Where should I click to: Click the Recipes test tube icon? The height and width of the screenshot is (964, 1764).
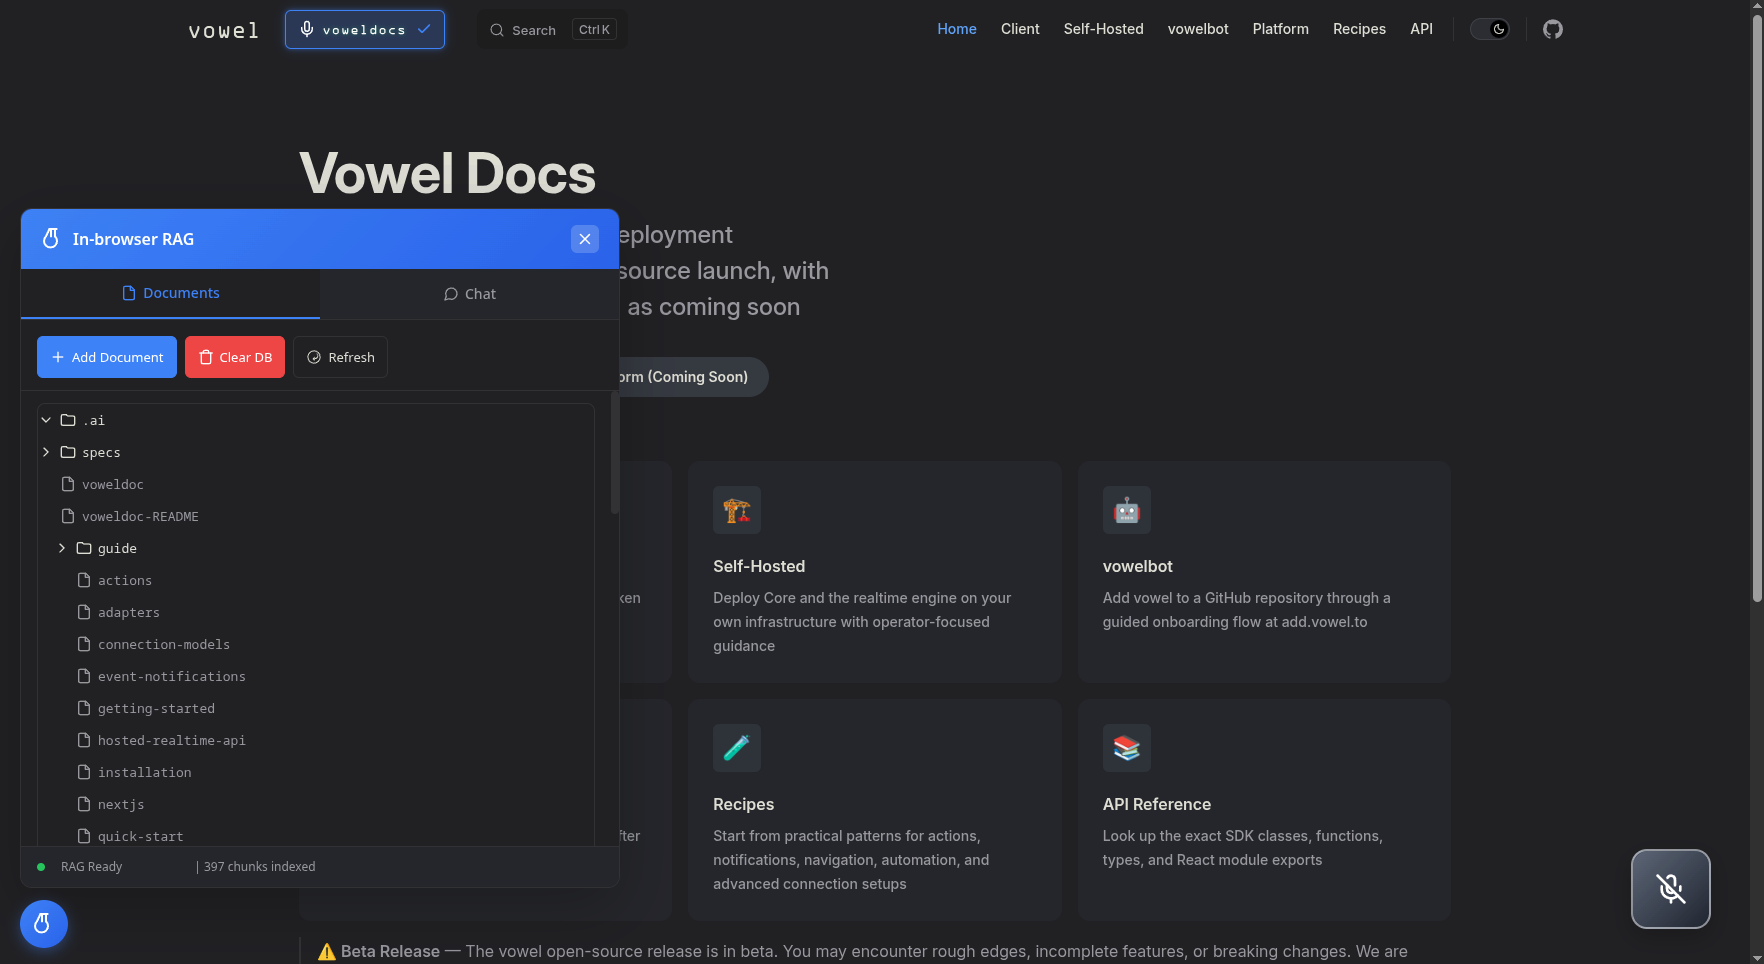pos(737,748)
